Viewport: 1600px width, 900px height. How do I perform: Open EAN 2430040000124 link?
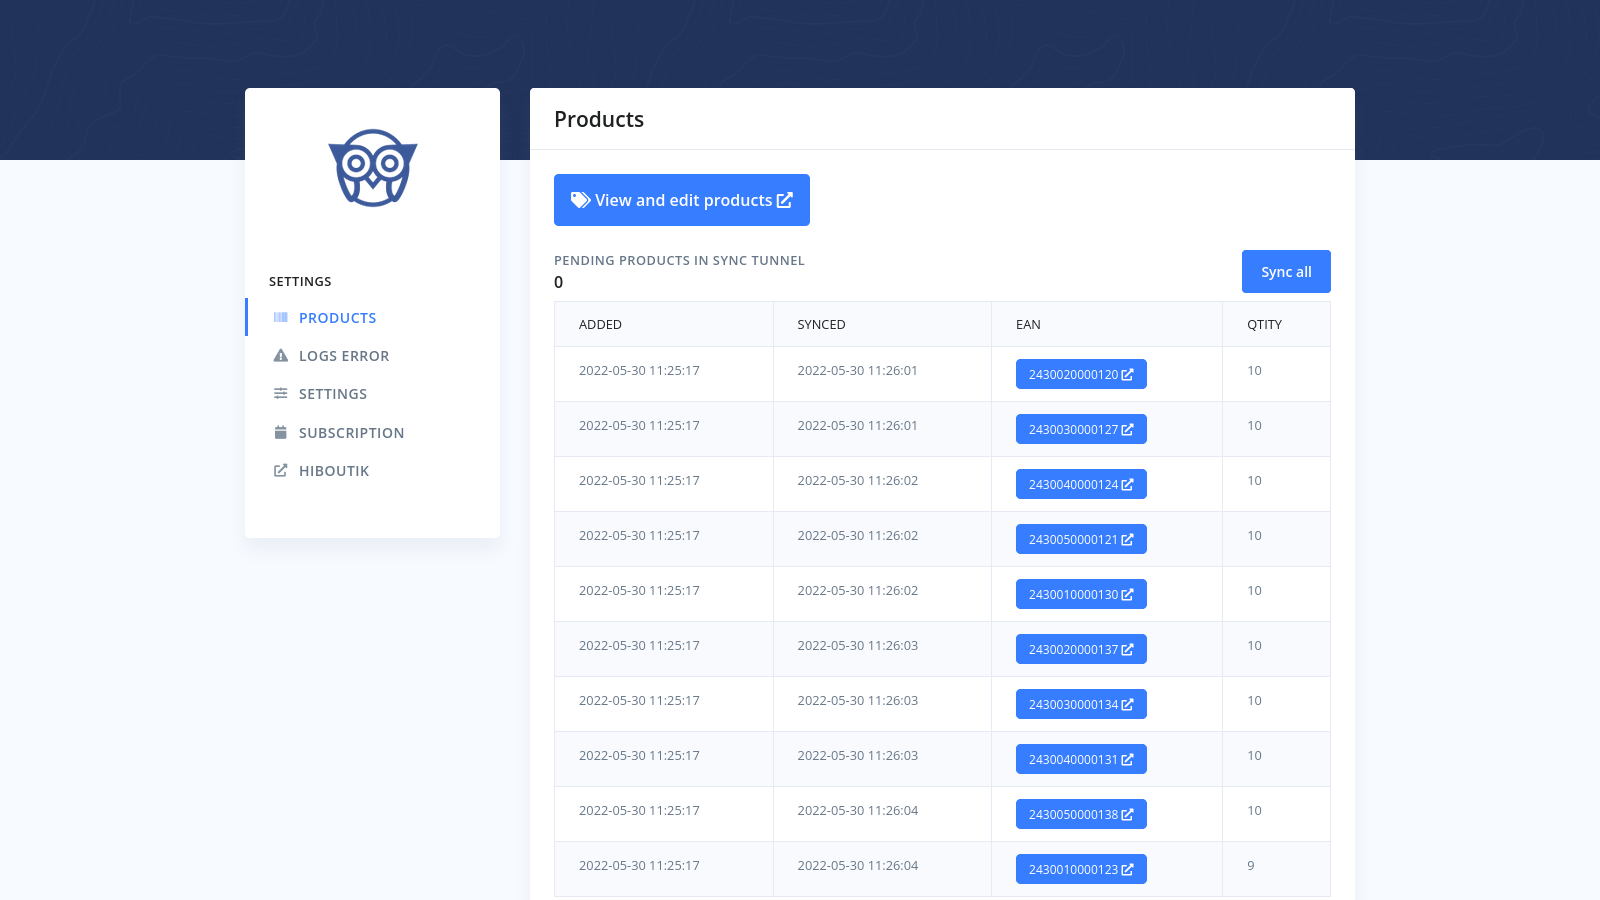pyautogui.click(x=1081, y=484)
